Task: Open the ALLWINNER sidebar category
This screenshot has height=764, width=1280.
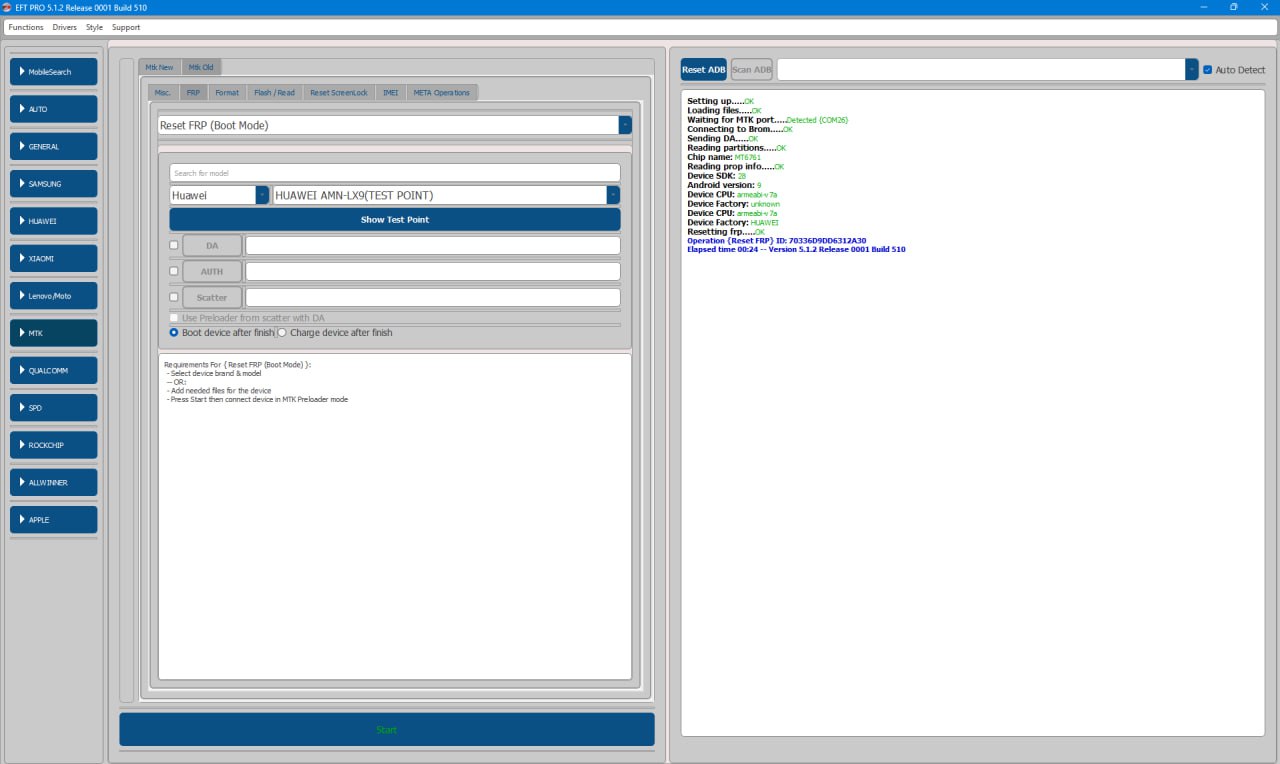Action: 54,482
